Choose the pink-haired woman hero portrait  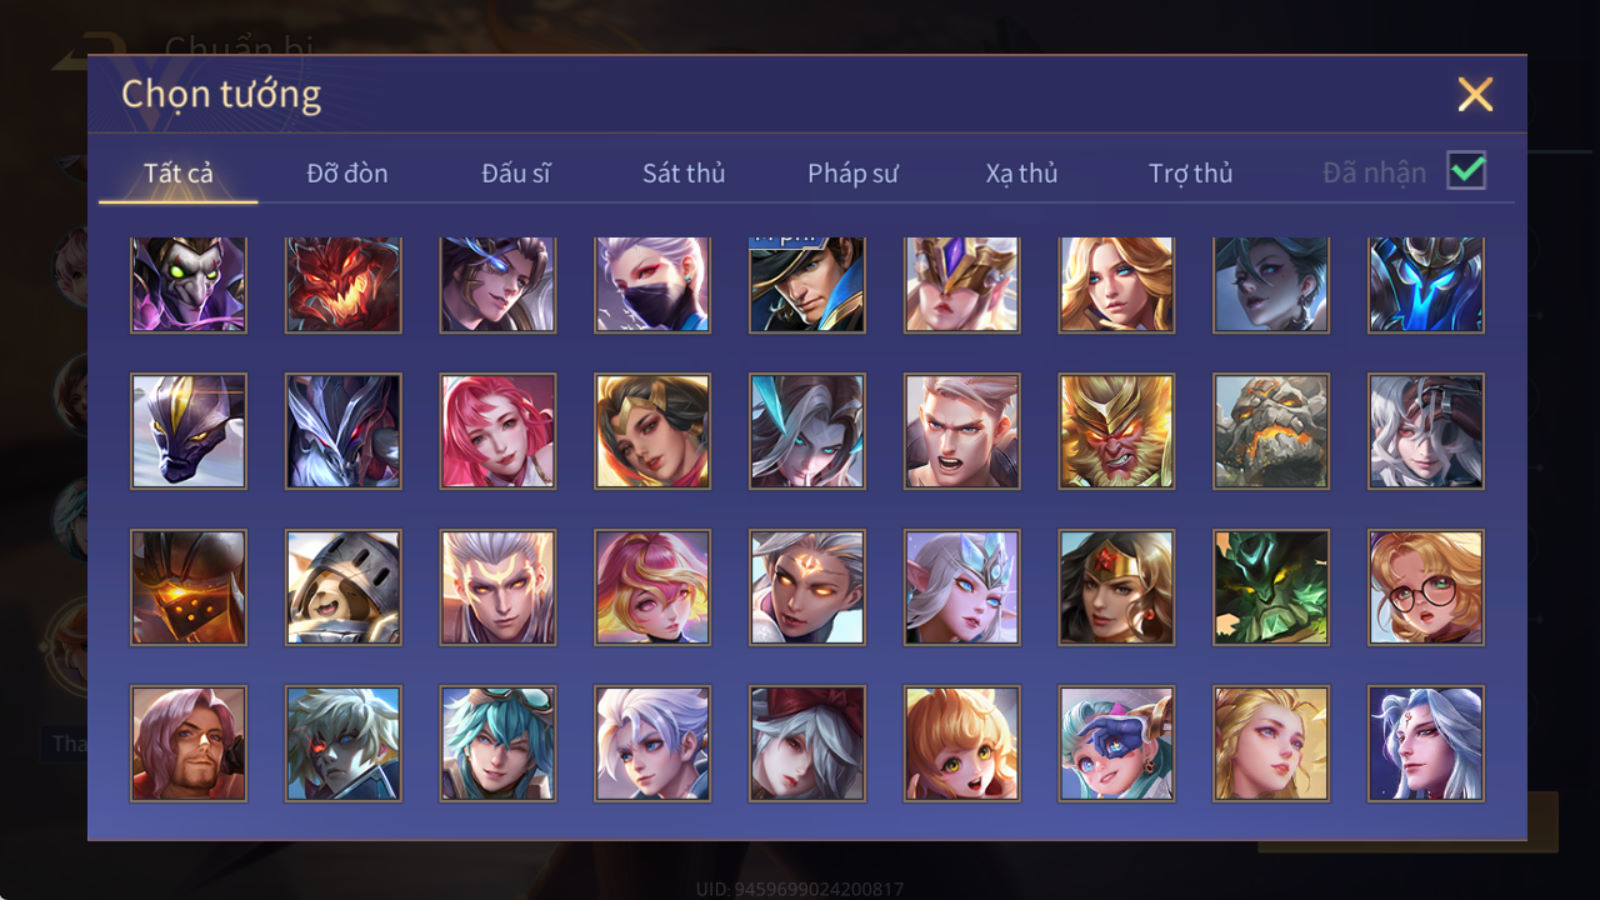click(498, 431)
